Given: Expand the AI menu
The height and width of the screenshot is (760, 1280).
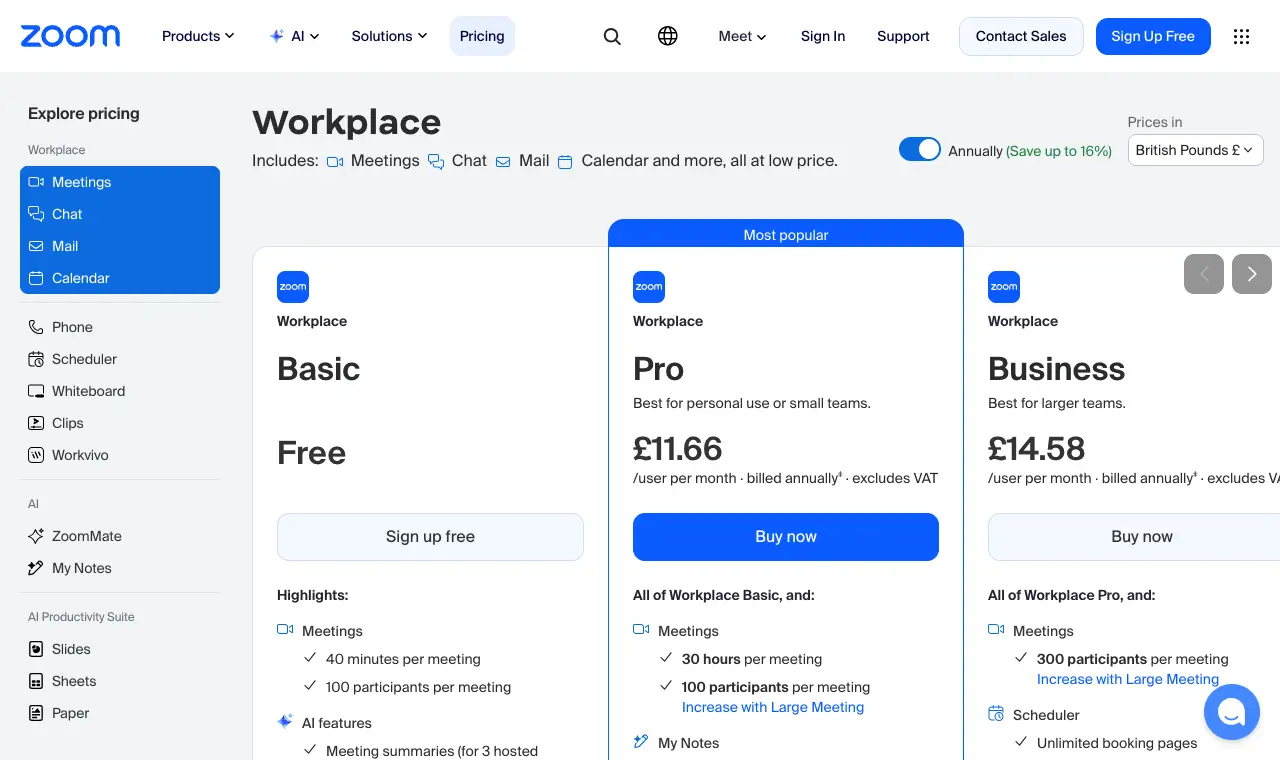Looking at the screenshot, I should pyautogui.click(x=295, y=36).
